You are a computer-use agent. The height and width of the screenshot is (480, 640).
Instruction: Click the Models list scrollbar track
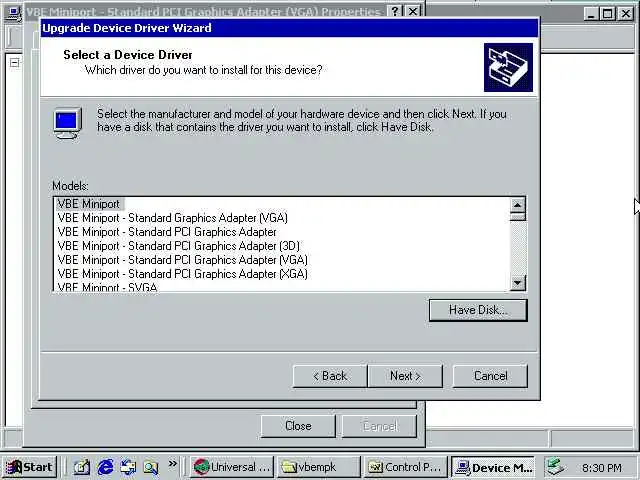(x=518, y=248)
